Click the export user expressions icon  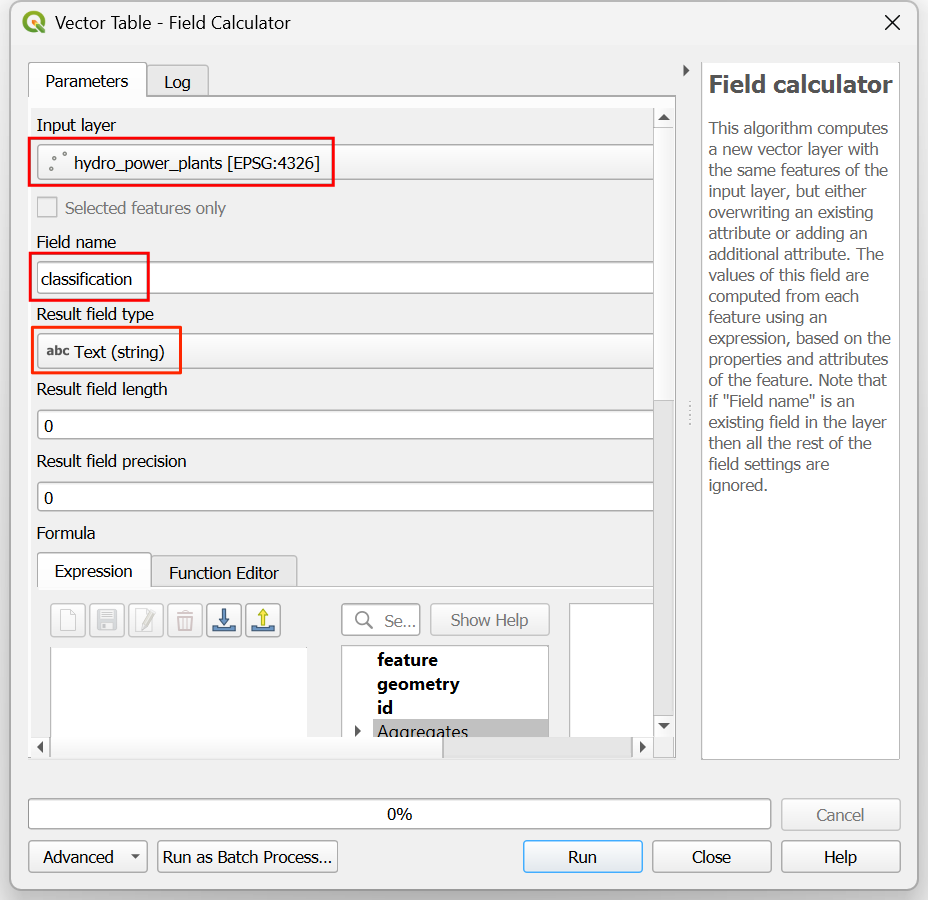coord(263,620)
